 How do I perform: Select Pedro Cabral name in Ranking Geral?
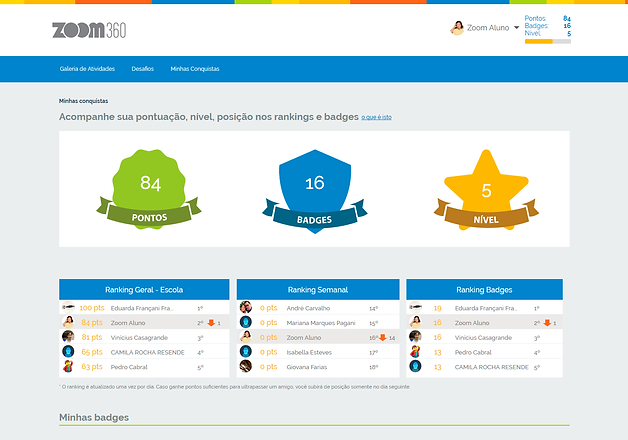coord(129,367)
